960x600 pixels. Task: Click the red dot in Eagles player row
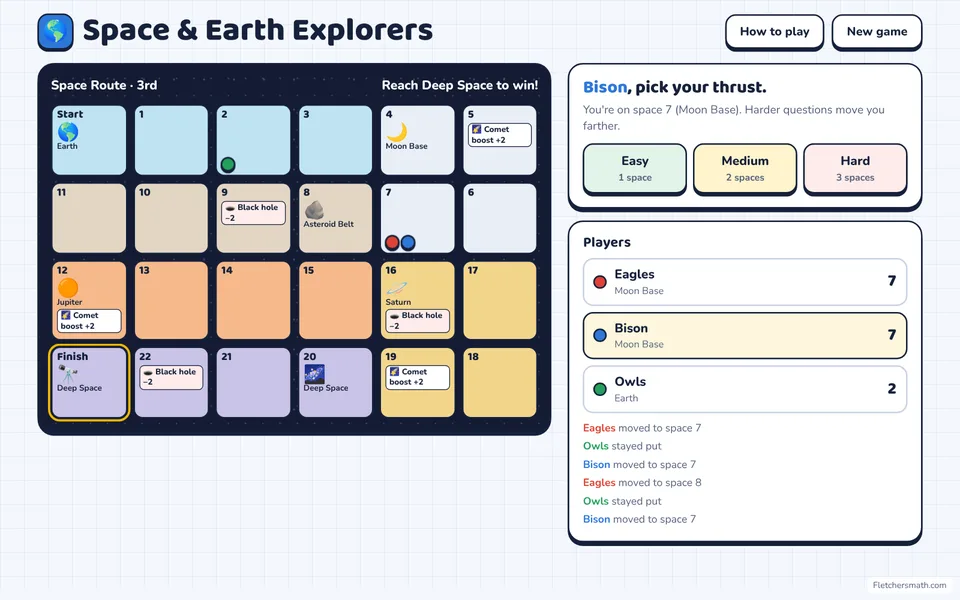click(600, 282)
